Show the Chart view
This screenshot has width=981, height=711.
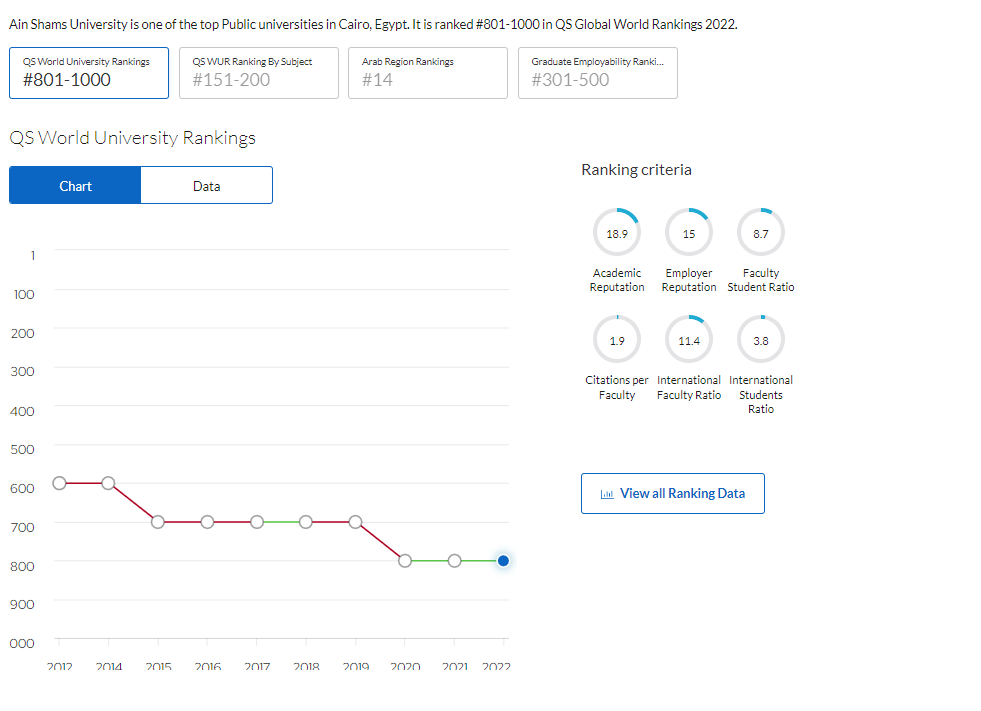75,185
